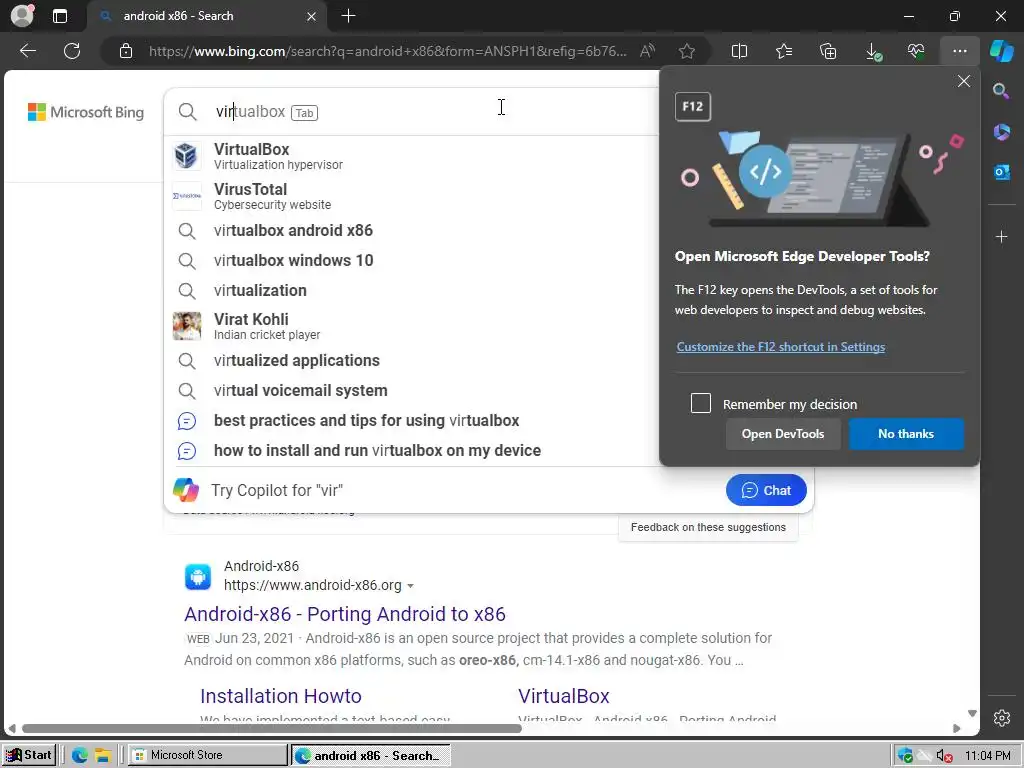This screenshot has height=768, width=1024.
Task: Open the 'VirtualBox' sublink in results
Action: pyautogui.click(x=564, y=696)
